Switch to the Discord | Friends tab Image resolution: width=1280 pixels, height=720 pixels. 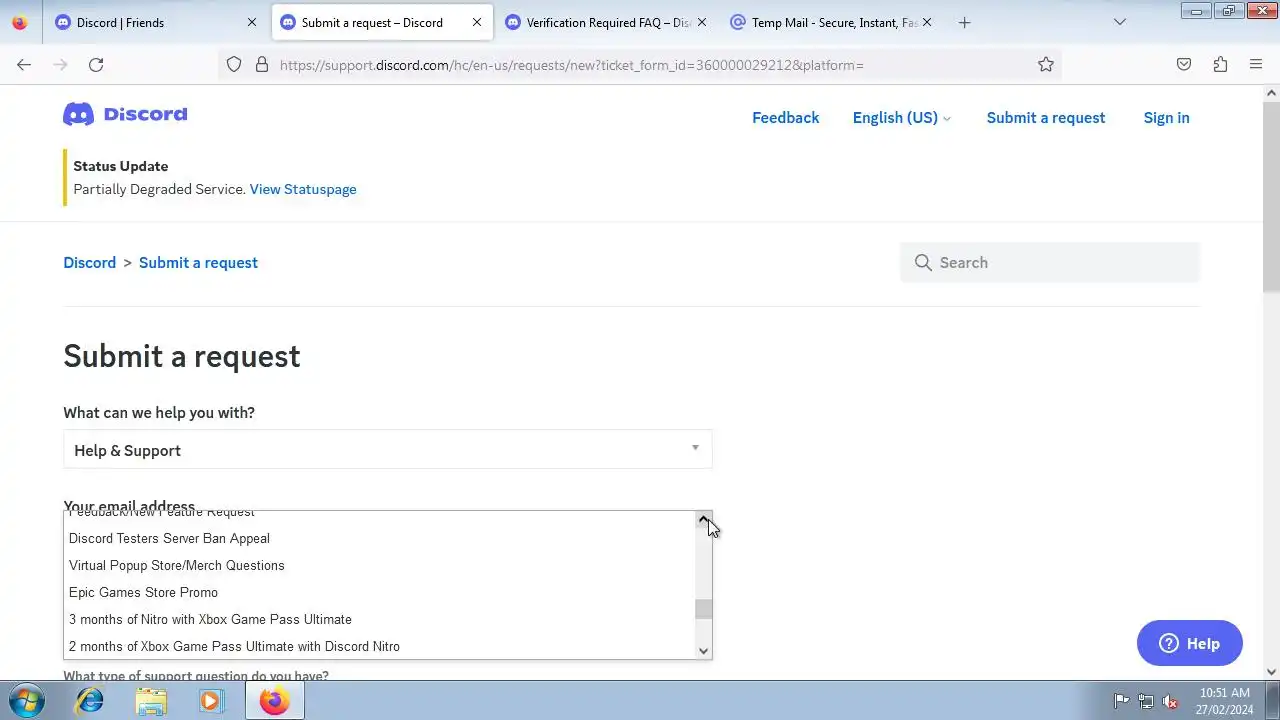pyautogui.click(x=155, y=22)
